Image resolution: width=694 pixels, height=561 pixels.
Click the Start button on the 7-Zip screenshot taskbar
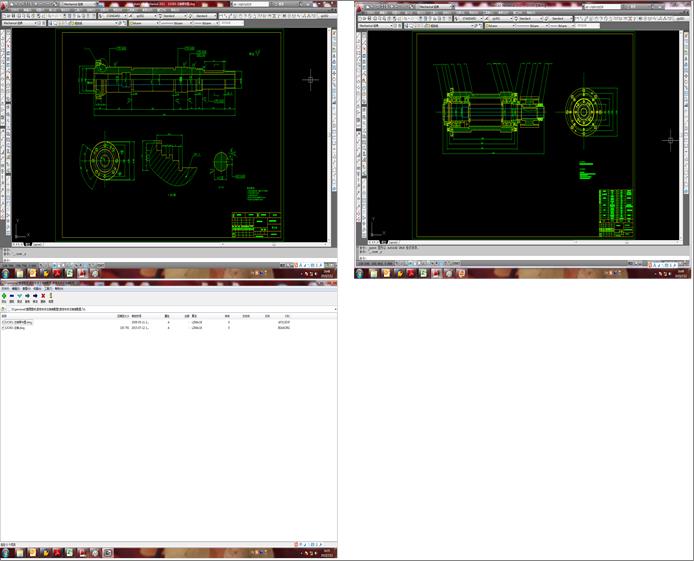pos(5,553)
